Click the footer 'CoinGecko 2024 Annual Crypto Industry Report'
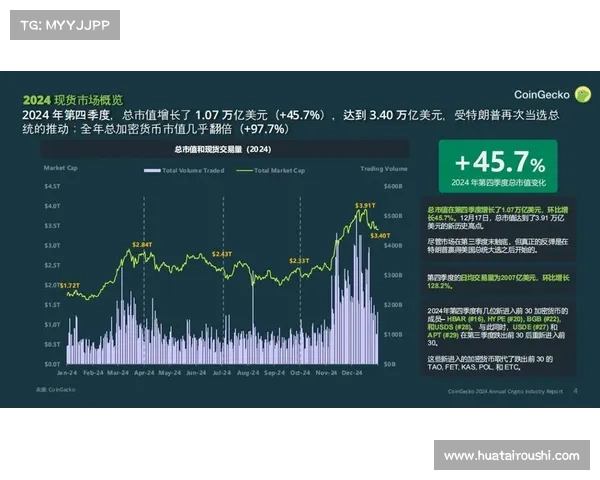 pyautogui.click(x=505, y=391)
